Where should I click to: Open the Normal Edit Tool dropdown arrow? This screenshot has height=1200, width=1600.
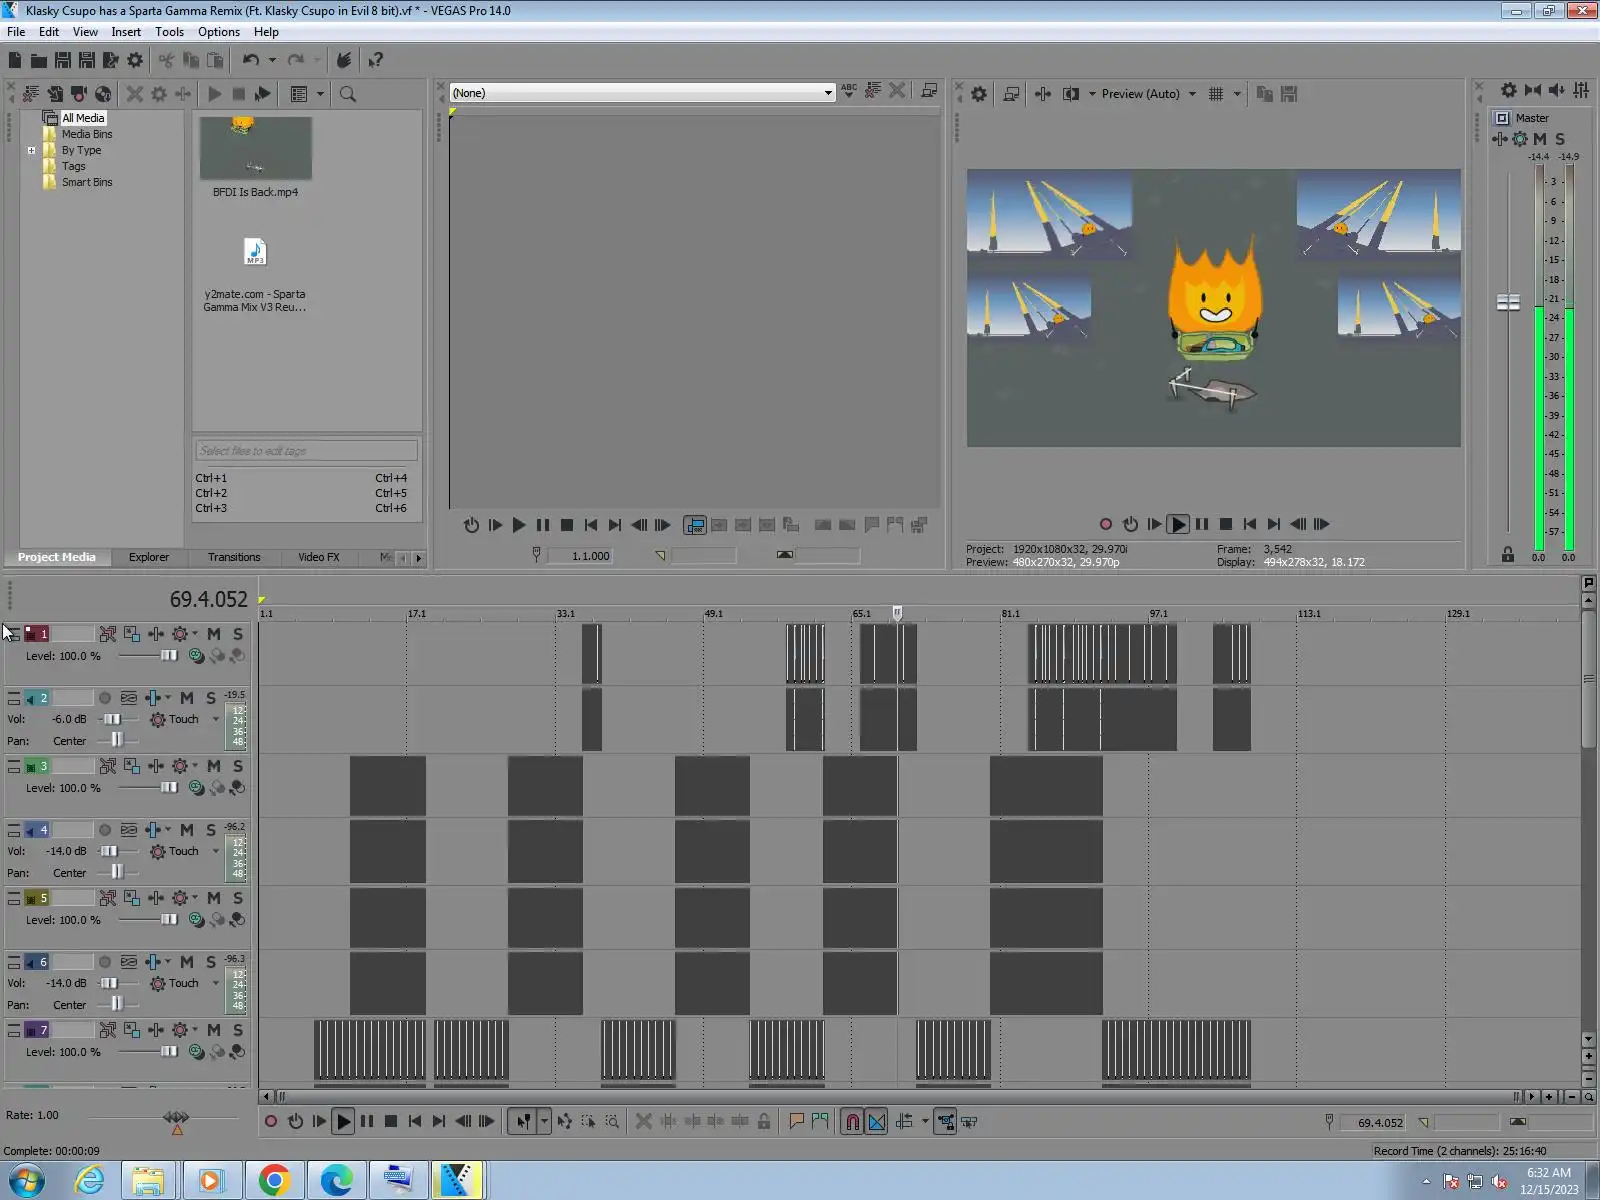[544, 1122]
